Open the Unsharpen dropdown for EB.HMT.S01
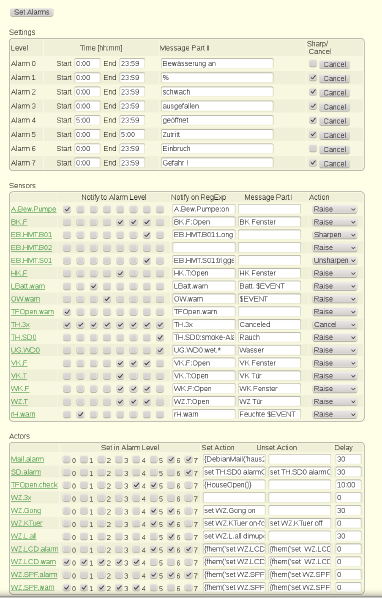This screenshot has height=599, width=382. (335, 261)
